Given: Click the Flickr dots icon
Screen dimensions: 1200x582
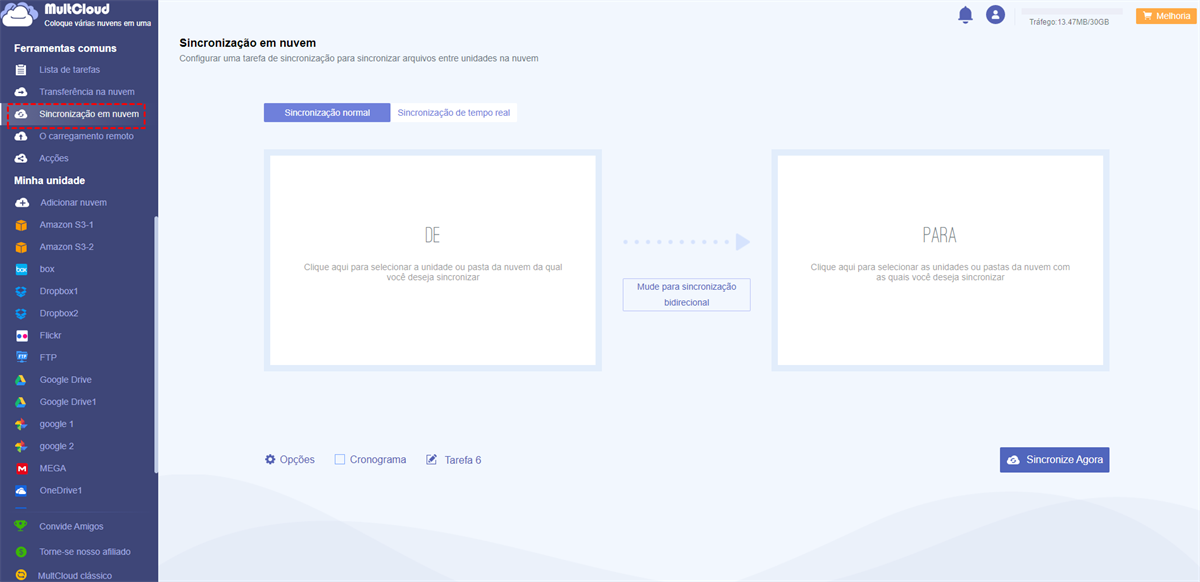Looking at the screenshot, I should [x=21, y=336].
